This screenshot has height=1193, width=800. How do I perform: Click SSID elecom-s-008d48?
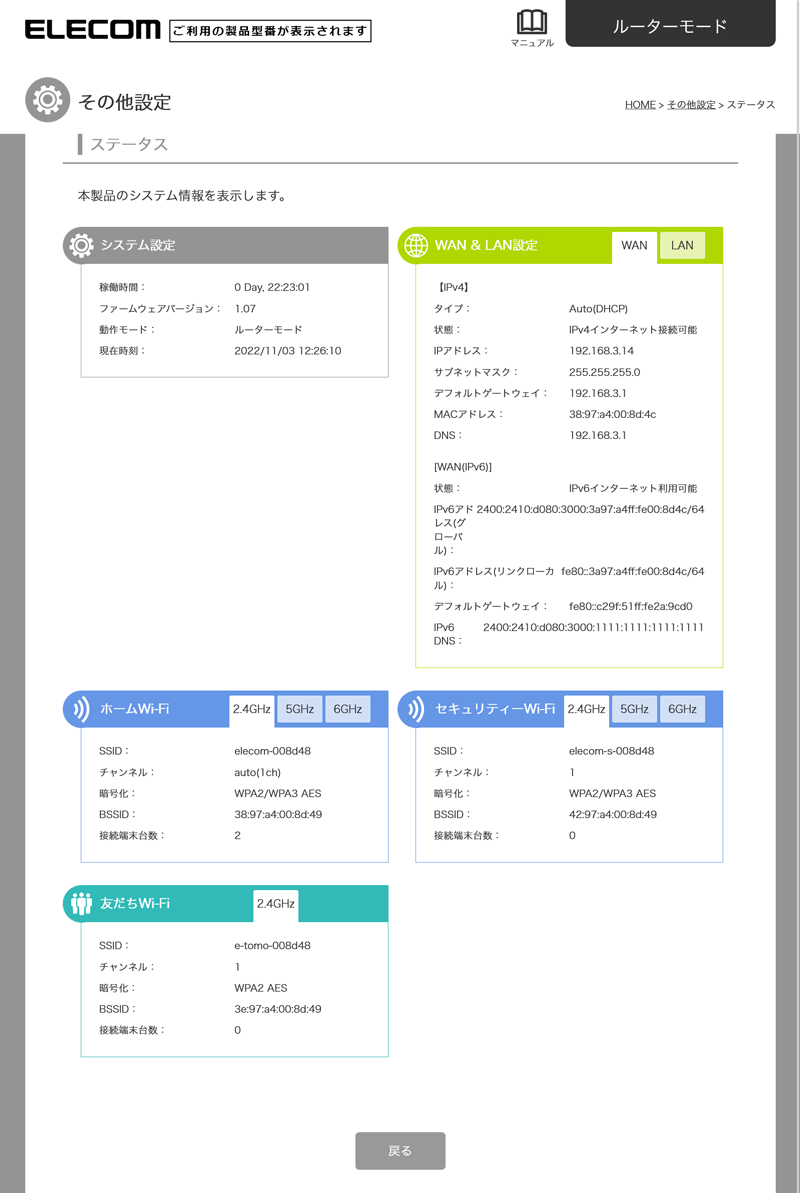pyautogui.click(x=612, y=752)
